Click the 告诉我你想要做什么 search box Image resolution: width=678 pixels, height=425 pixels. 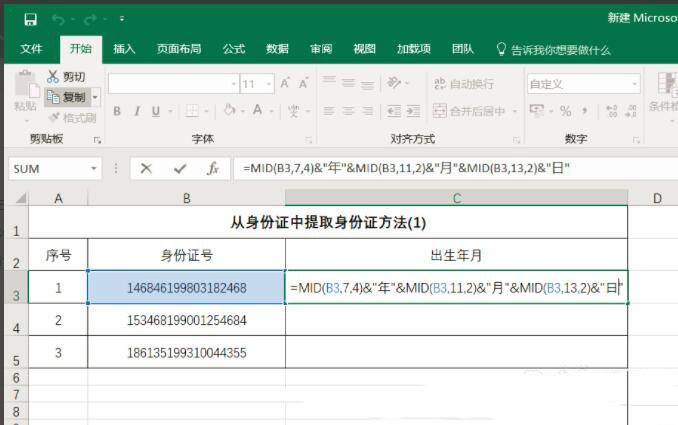553,50
